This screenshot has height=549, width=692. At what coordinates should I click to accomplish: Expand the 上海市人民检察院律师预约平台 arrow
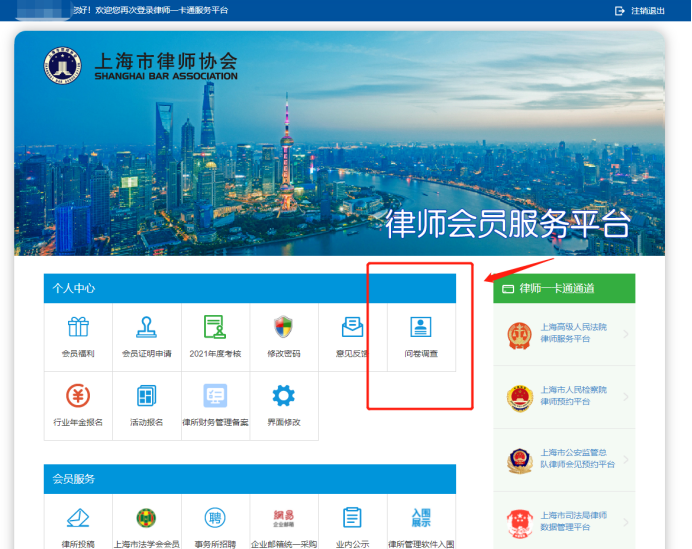(x=626, y=397)
